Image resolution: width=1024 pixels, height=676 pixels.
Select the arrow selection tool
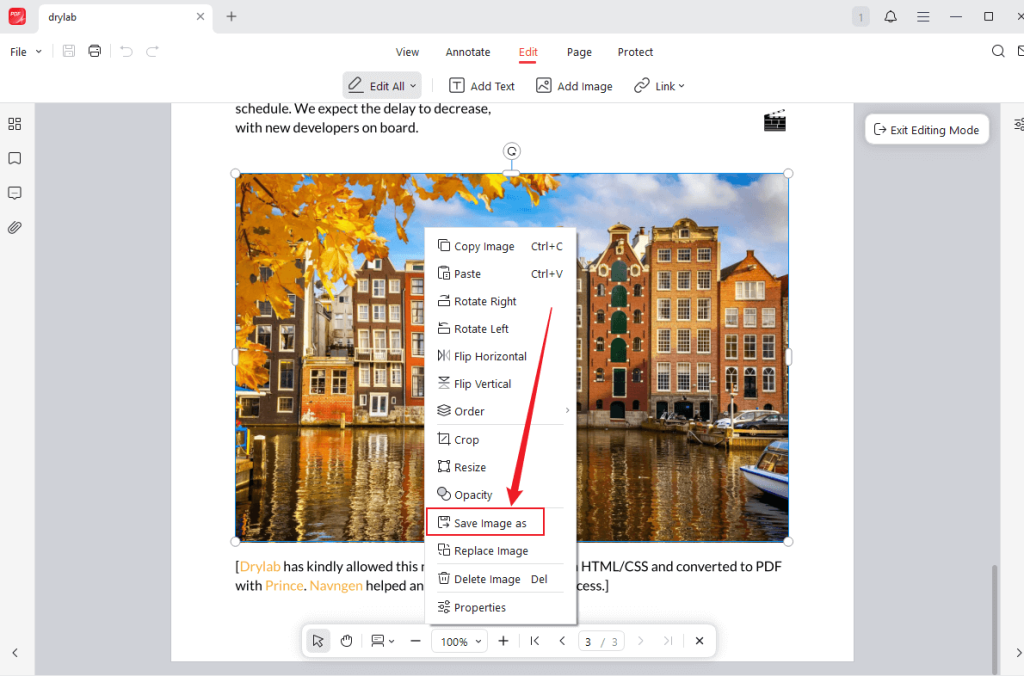(317, 640)
